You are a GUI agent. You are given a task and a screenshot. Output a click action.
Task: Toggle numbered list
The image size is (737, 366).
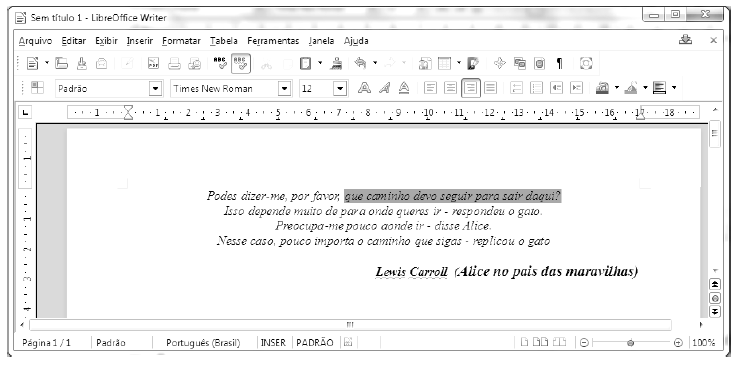click(517, 88)
